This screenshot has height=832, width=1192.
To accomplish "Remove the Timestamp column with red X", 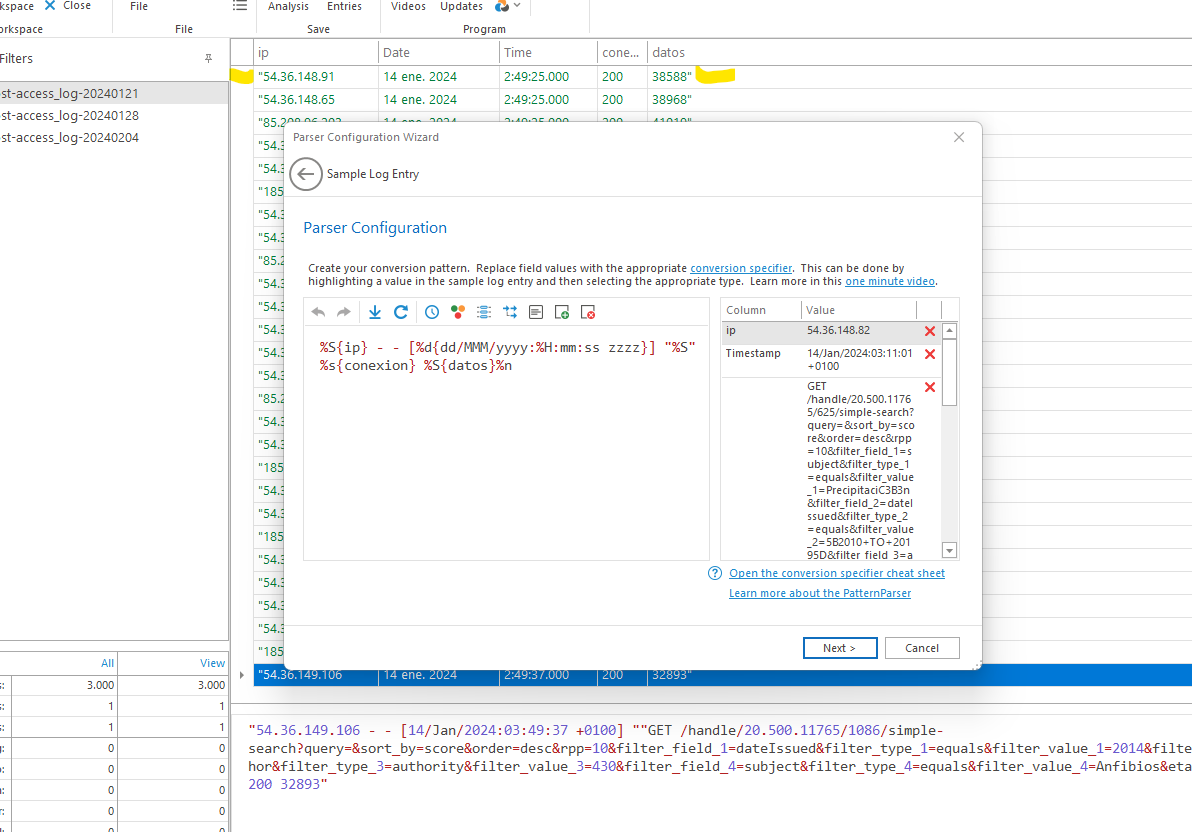I will pyautogui.click(x=930, y=354).
